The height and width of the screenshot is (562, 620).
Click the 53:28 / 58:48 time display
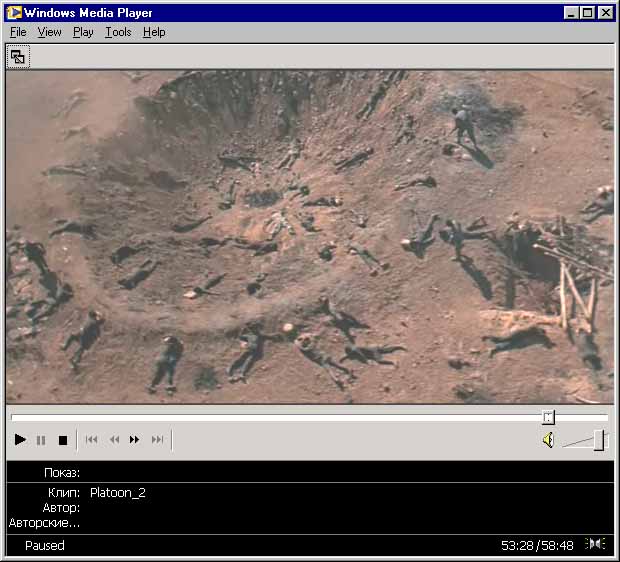(x=537, y=546)
